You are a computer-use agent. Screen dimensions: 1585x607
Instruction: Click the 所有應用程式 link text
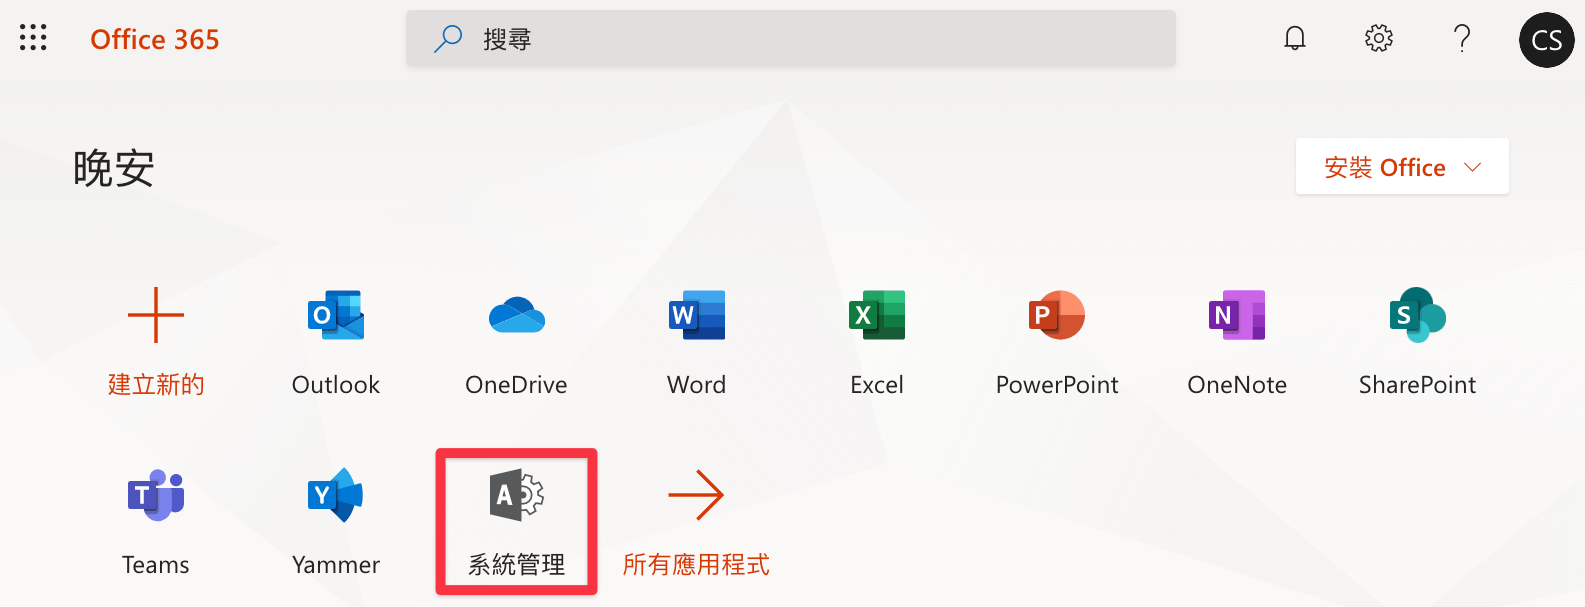[x=696, y=565]
